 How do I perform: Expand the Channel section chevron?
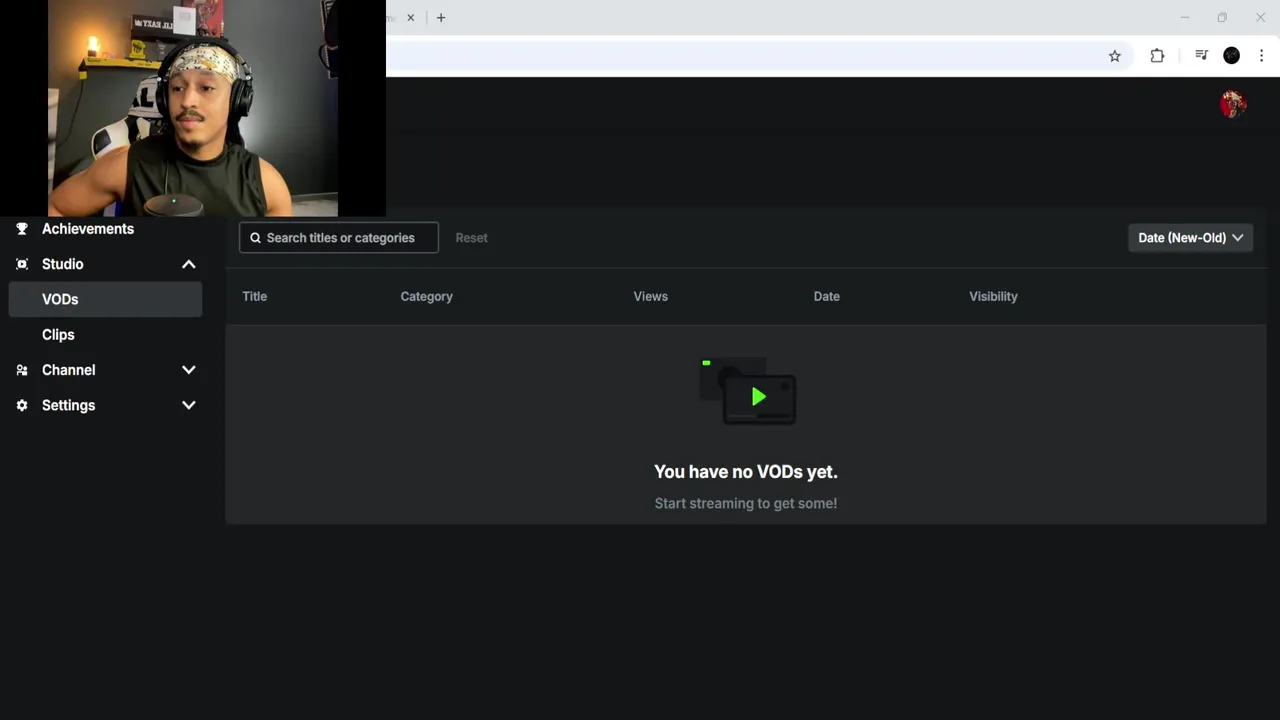pyautogui.click(x=188, y=370)
